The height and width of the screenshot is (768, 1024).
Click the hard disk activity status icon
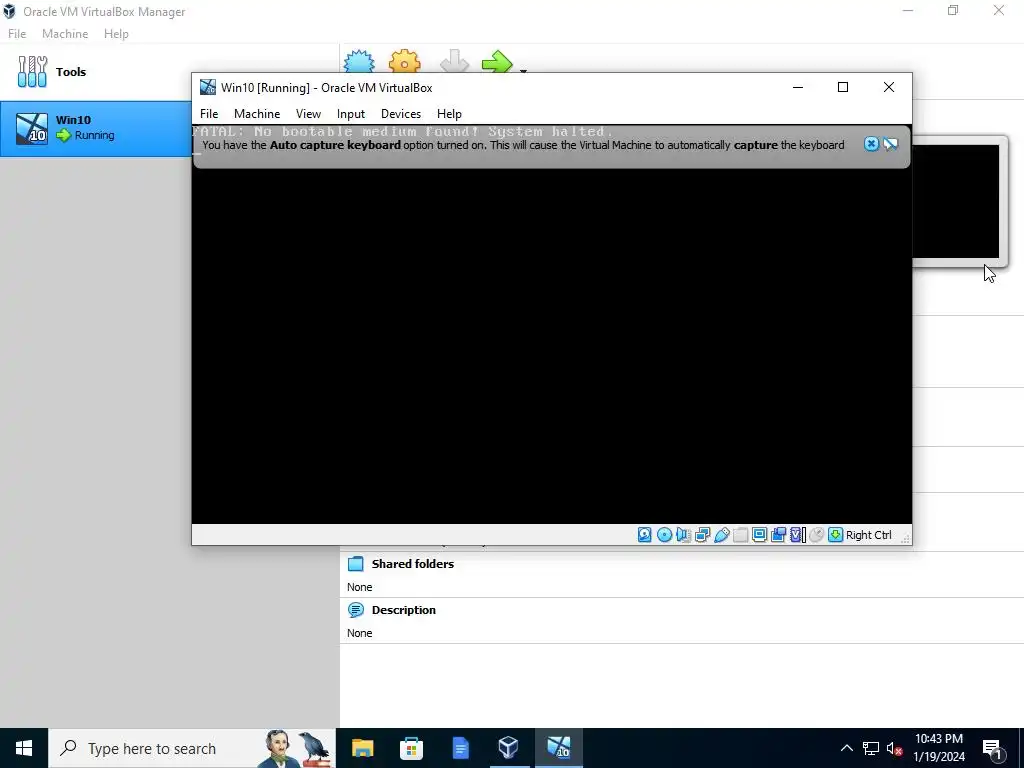pos(645,535)
